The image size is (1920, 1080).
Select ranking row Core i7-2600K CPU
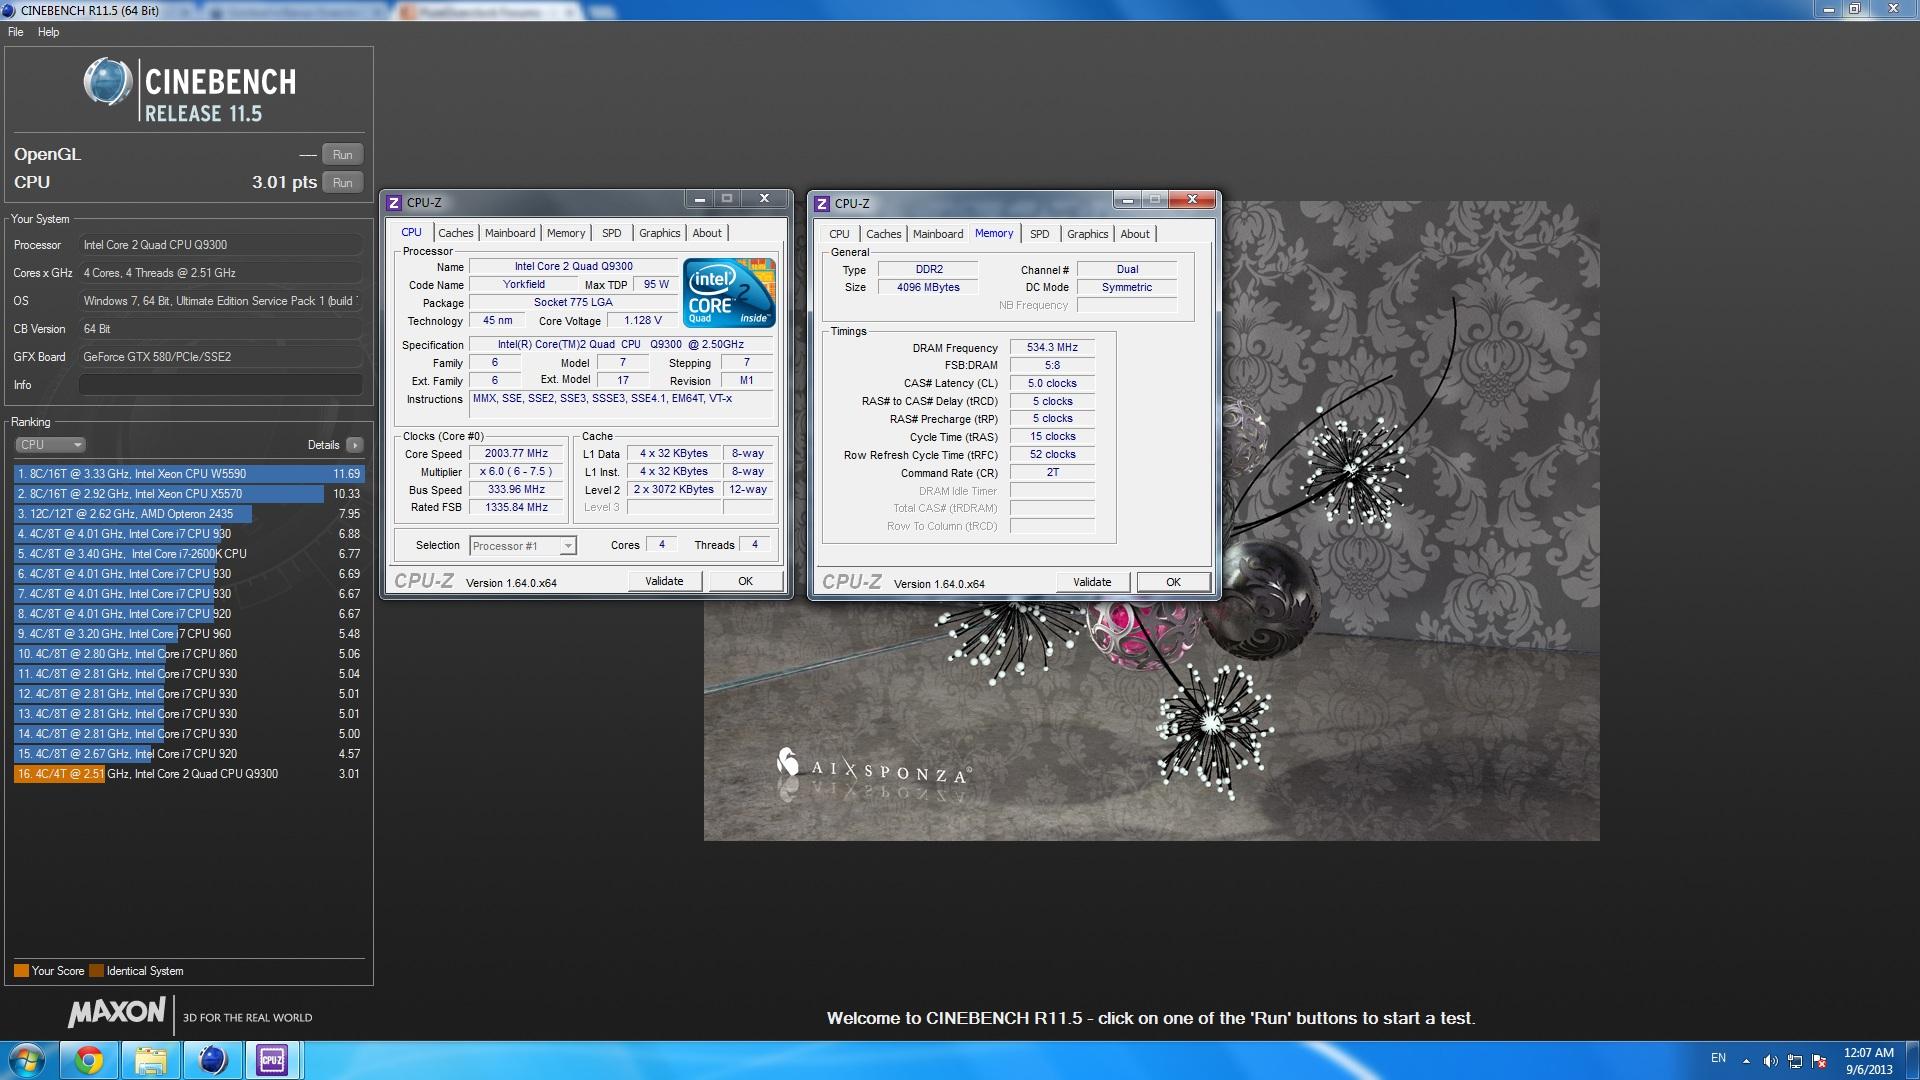pyautogui.click(x=189, y=554)
